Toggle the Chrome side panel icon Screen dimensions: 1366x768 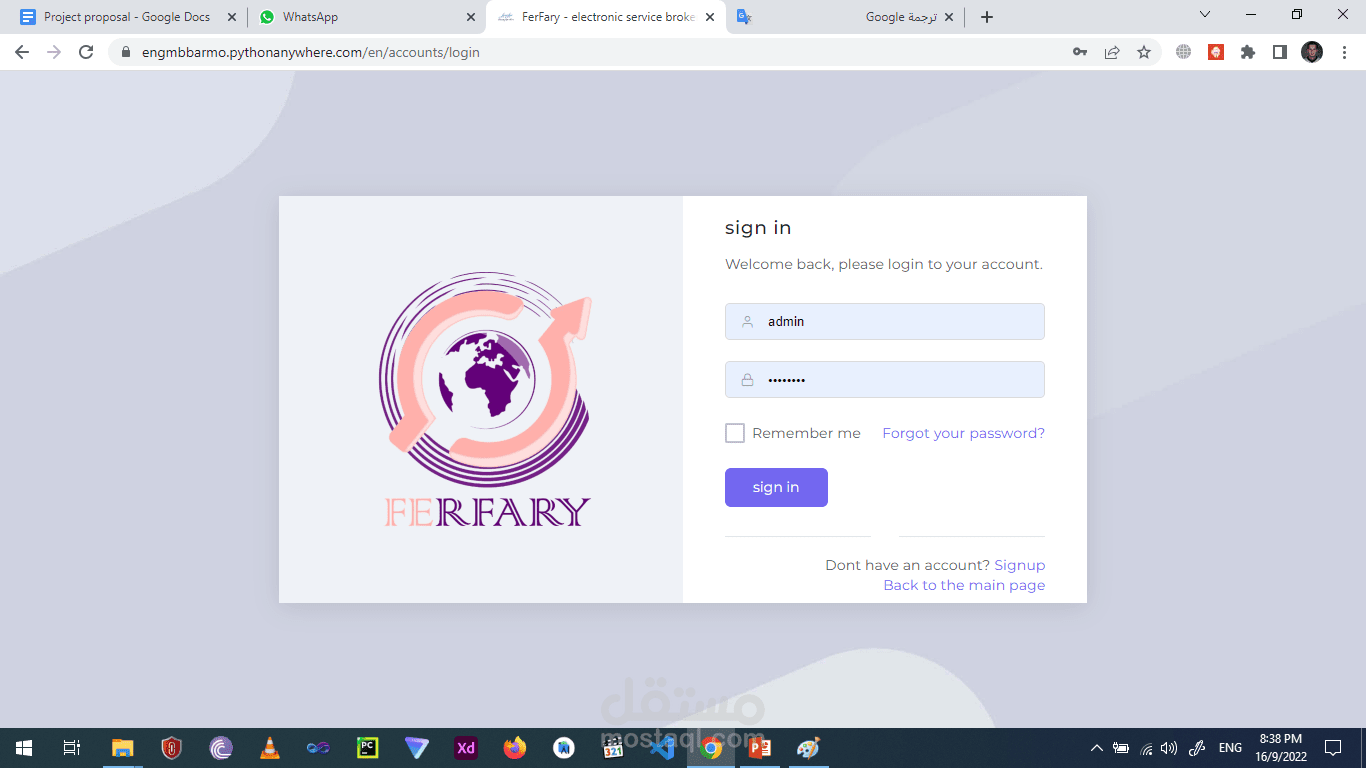pyautogui.click(x=1280, y=52)
